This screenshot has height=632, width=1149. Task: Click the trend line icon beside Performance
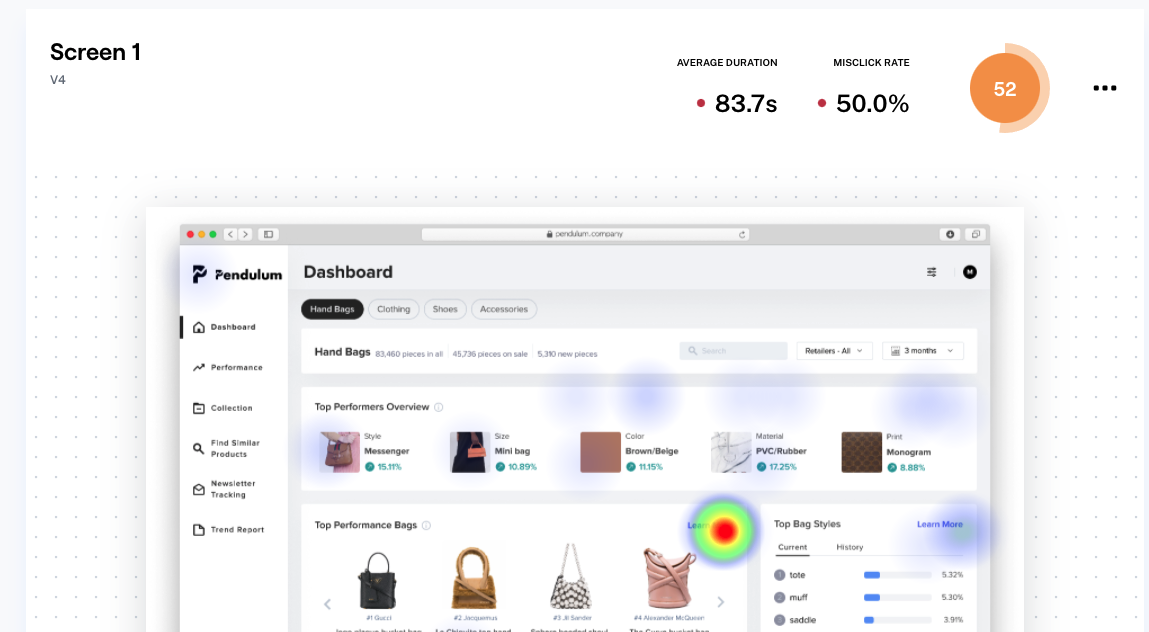tap(199, 367)
